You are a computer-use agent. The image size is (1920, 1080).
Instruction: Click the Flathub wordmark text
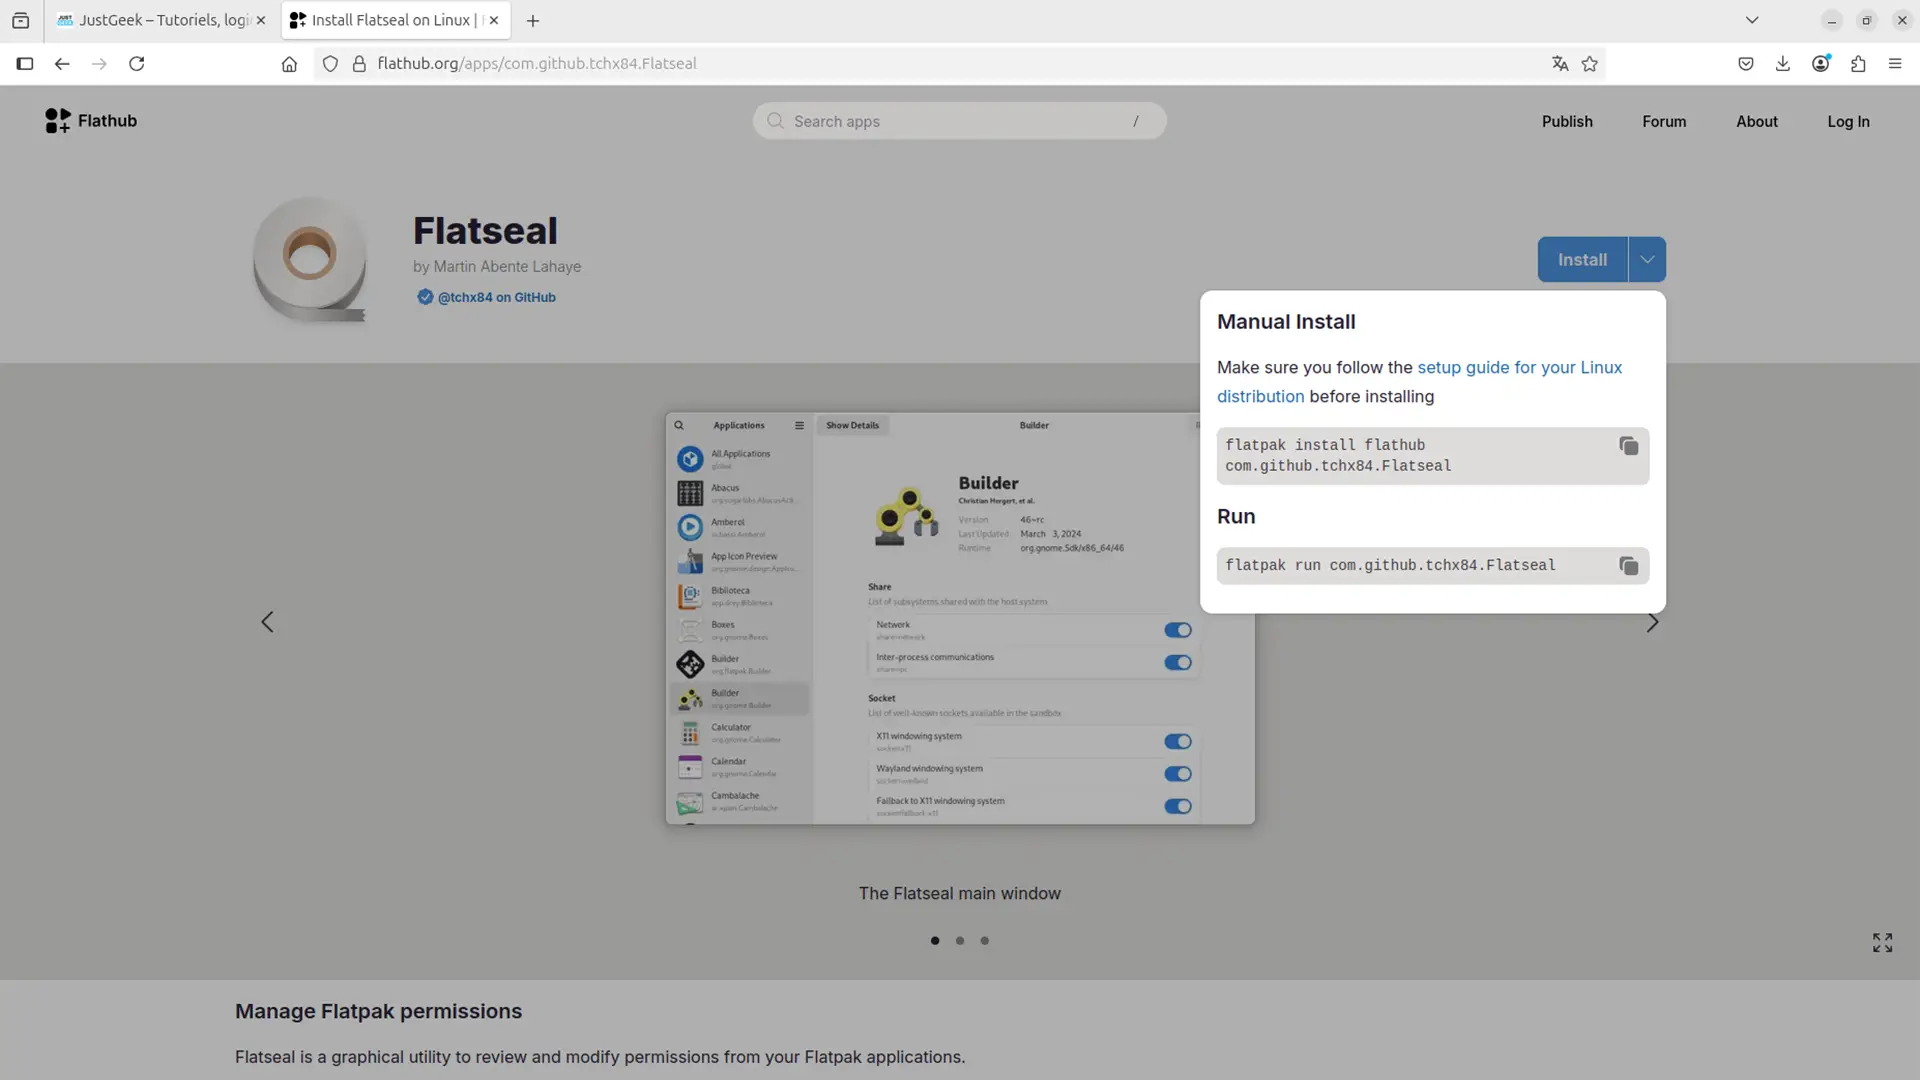tap(107, 121)
